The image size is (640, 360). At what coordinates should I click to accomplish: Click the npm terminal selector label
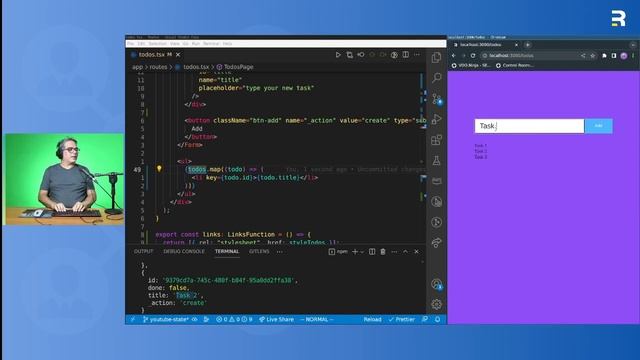pyautogui.click(x=338, y=252)
